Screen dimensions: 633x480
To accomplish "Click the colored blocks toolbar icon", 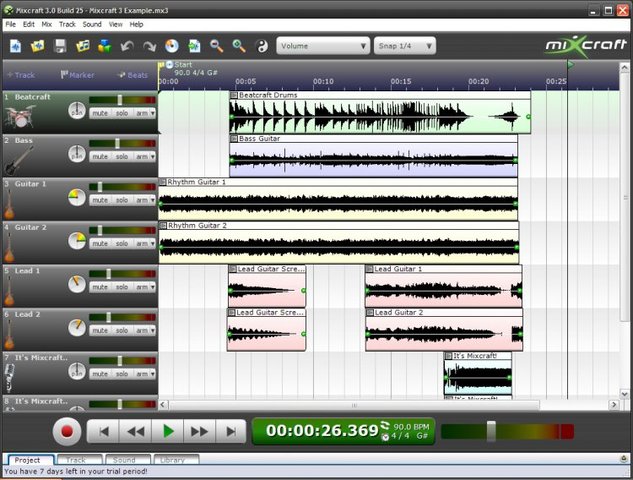I will 105,46.
